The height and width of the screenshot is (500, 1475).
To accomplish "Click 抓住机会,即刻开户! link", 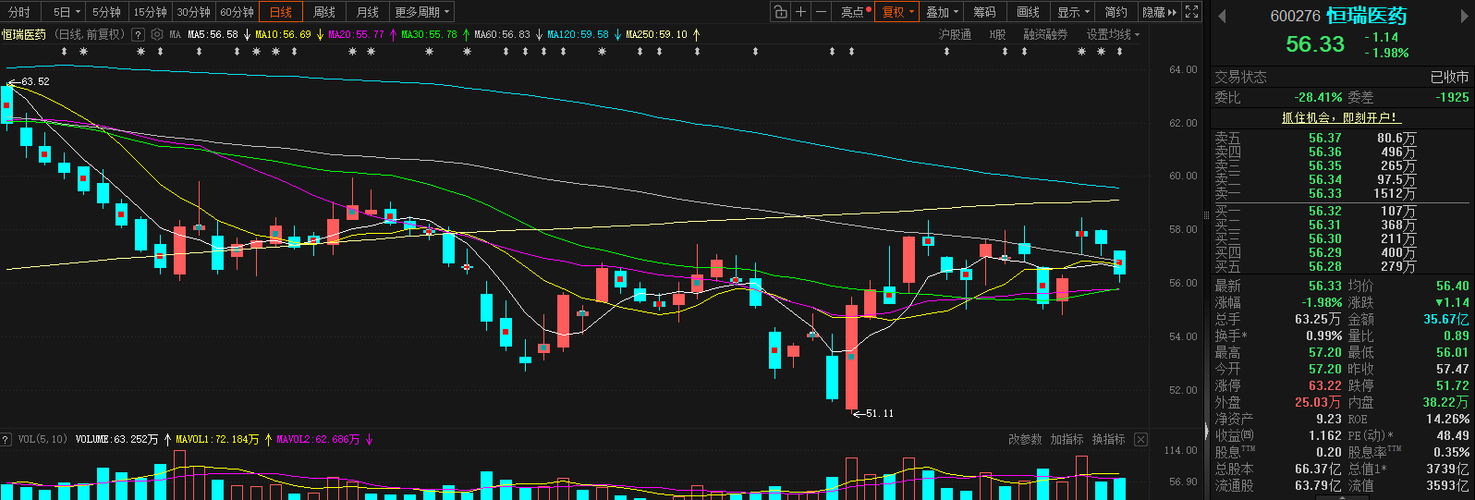I will click(x=1341, y=117).
